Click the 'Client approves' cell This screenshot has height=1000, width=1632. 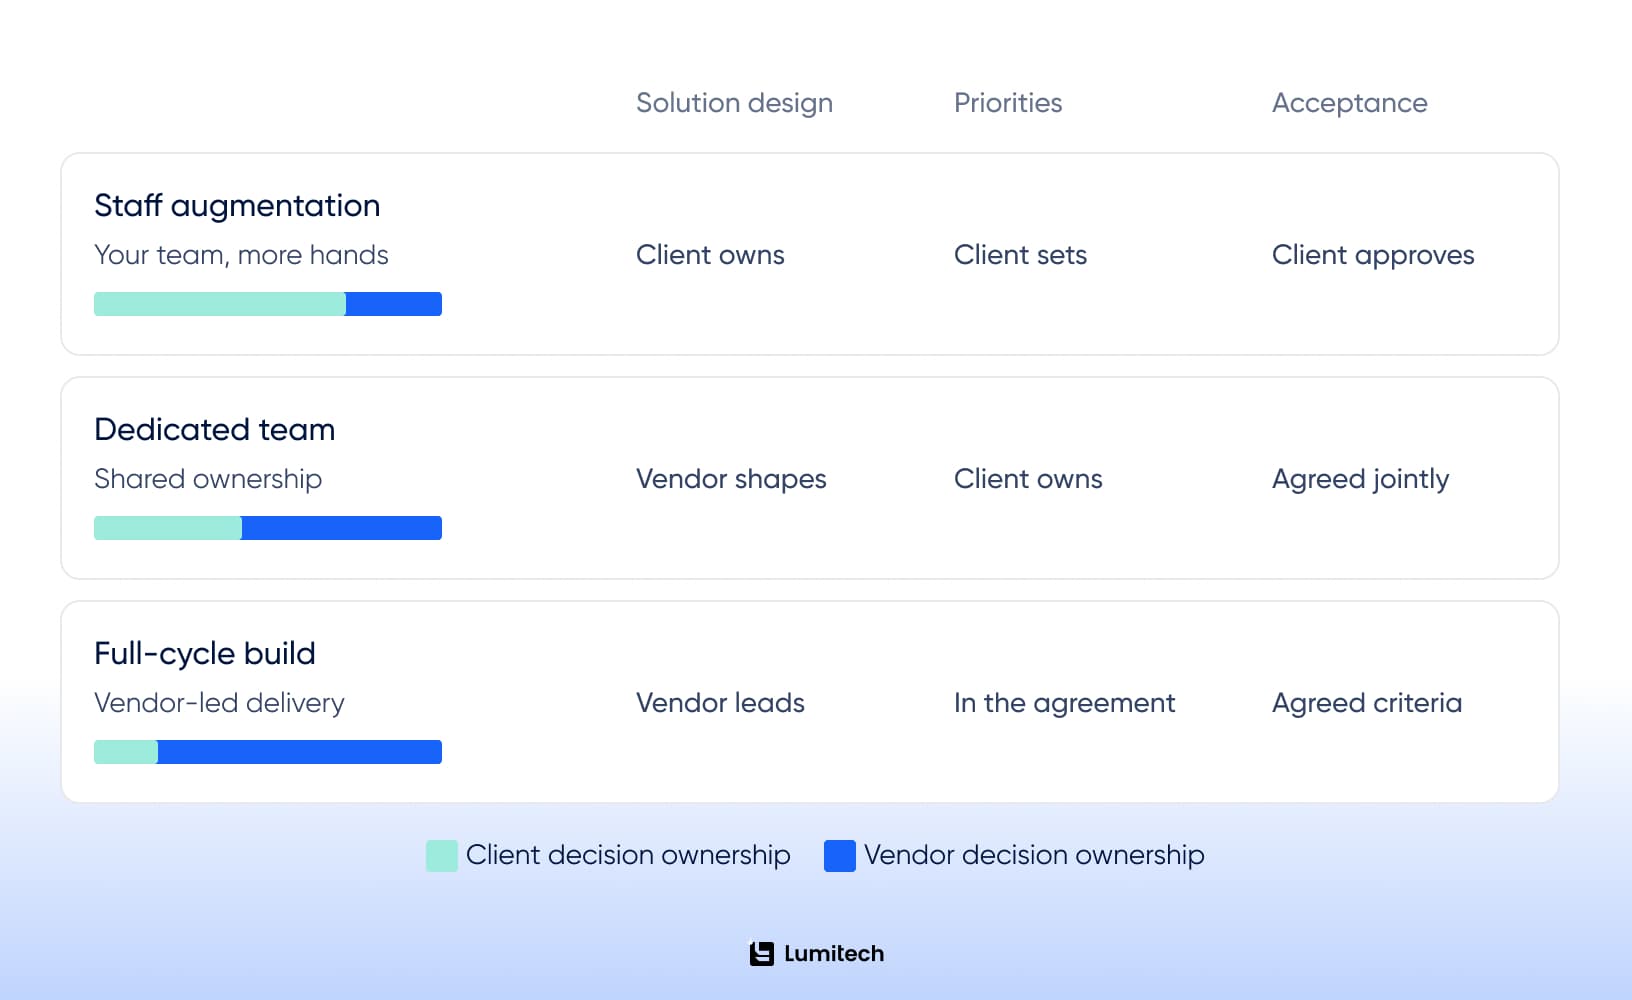[1373, 255]
